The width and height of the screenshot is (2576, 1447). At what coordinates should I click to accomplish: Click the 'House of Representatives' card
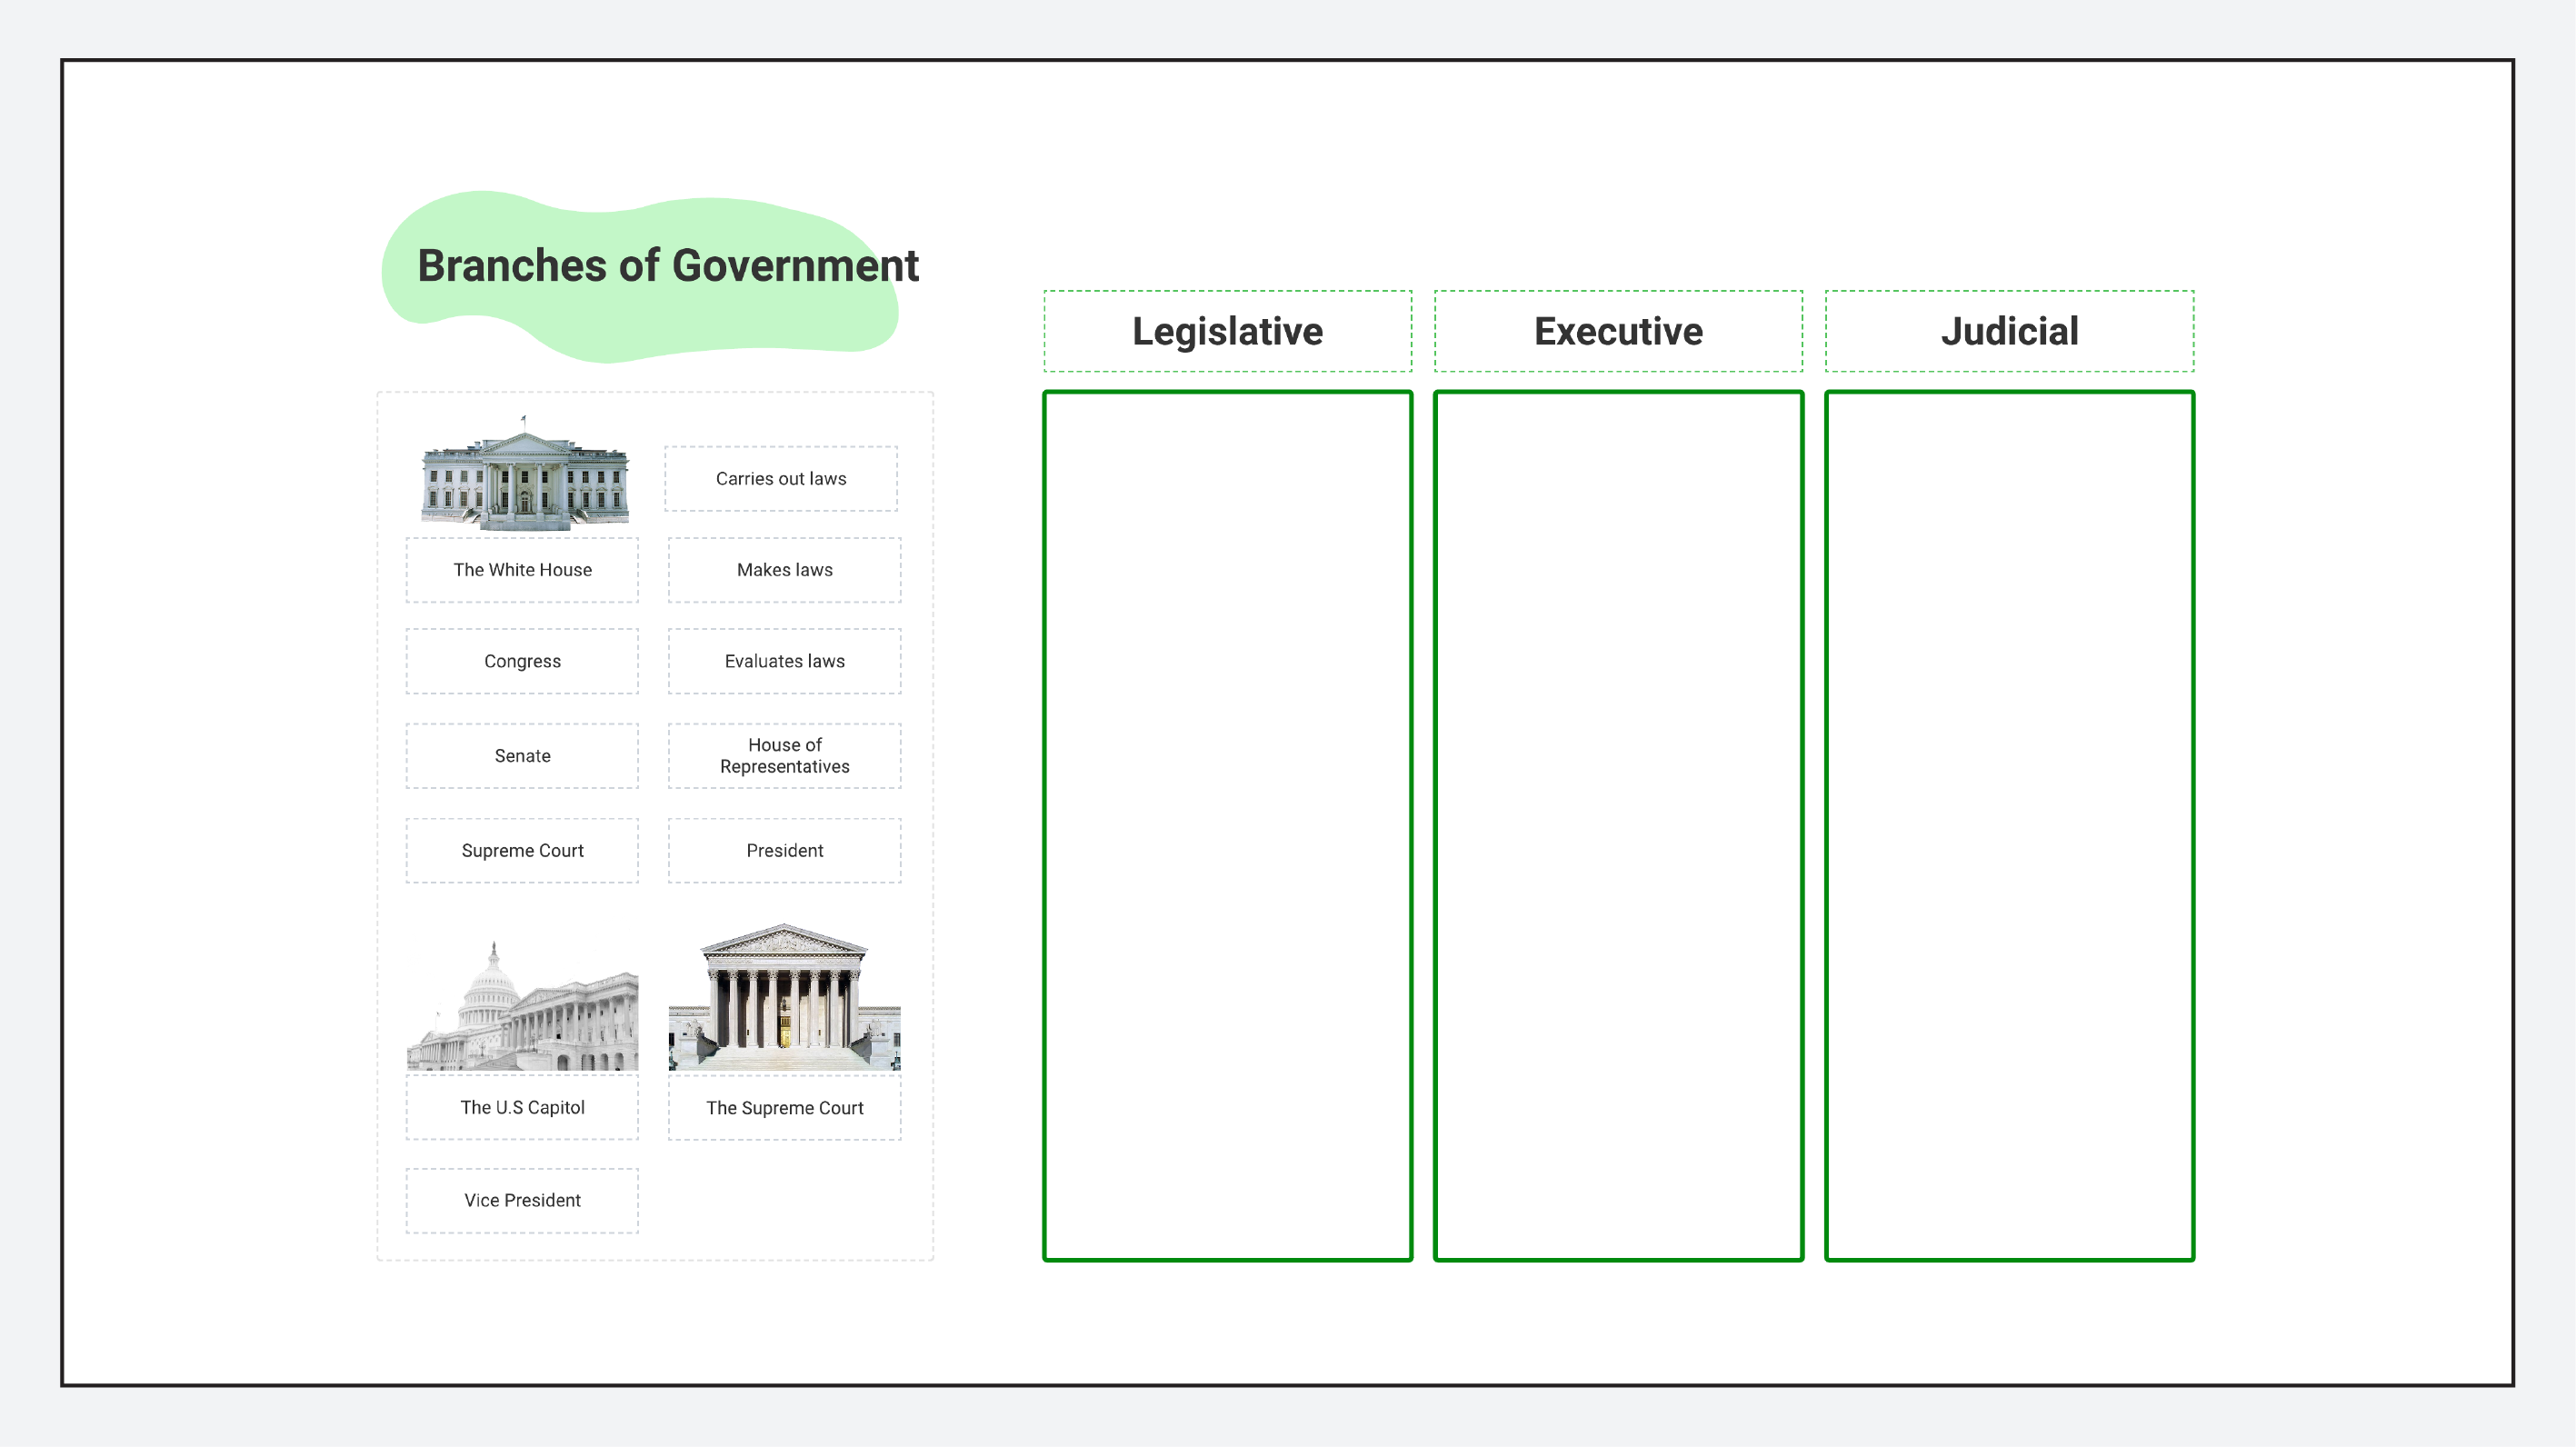point(784,755)
